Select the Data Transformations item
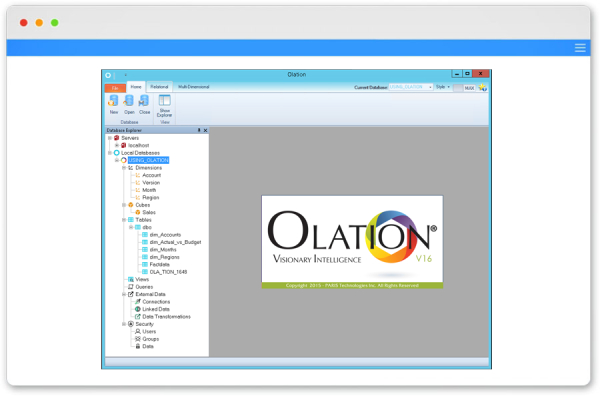 point(166,317)
